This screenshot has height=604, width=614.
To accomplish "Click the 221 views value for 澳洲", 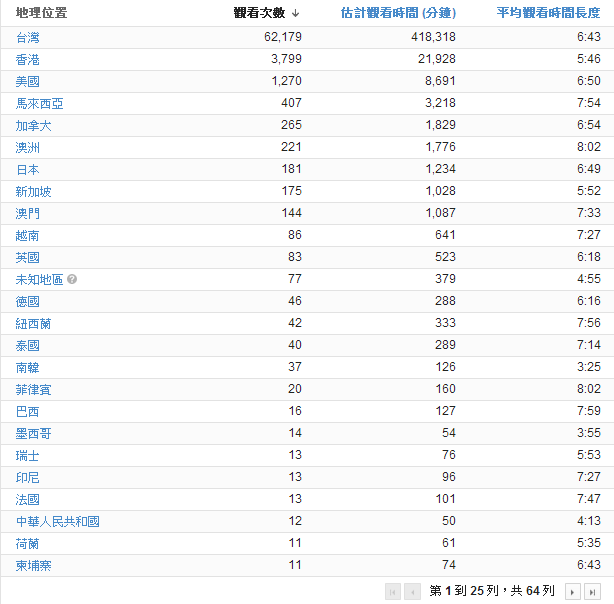I will [x=291, y=146].
